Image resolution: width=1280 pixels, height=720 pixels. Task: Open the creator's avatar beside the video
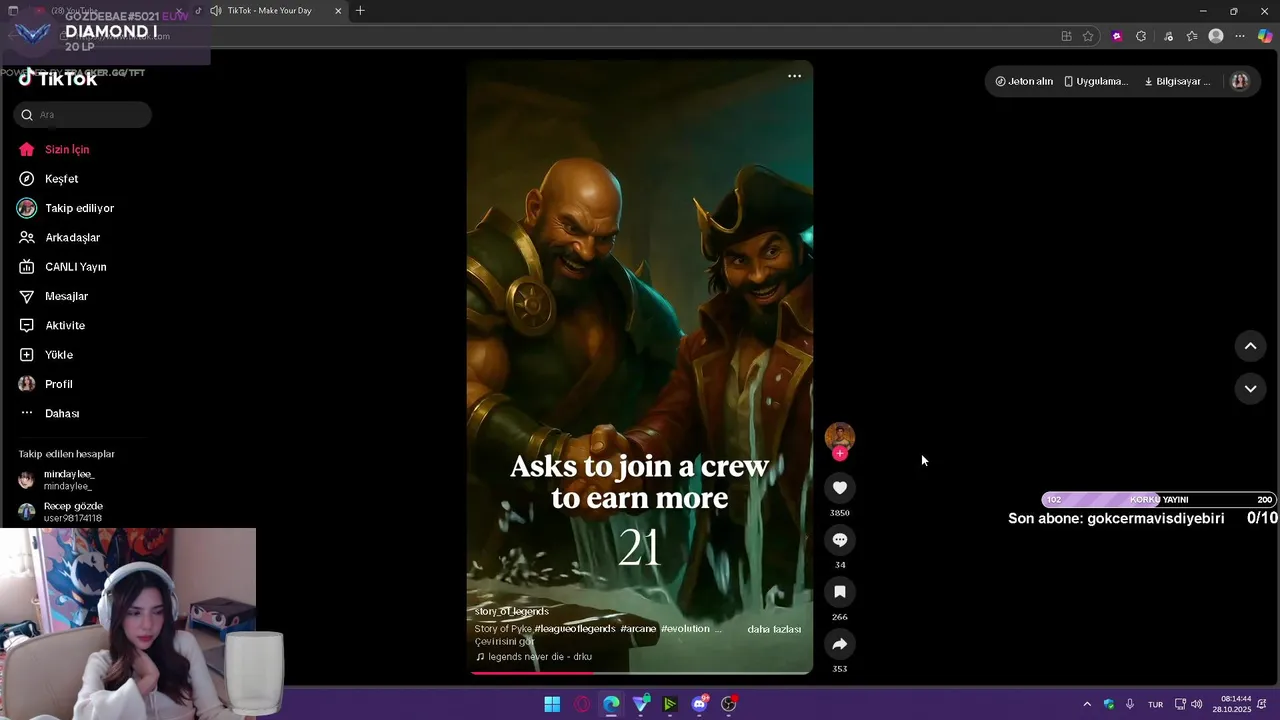(x=840, y=436)
